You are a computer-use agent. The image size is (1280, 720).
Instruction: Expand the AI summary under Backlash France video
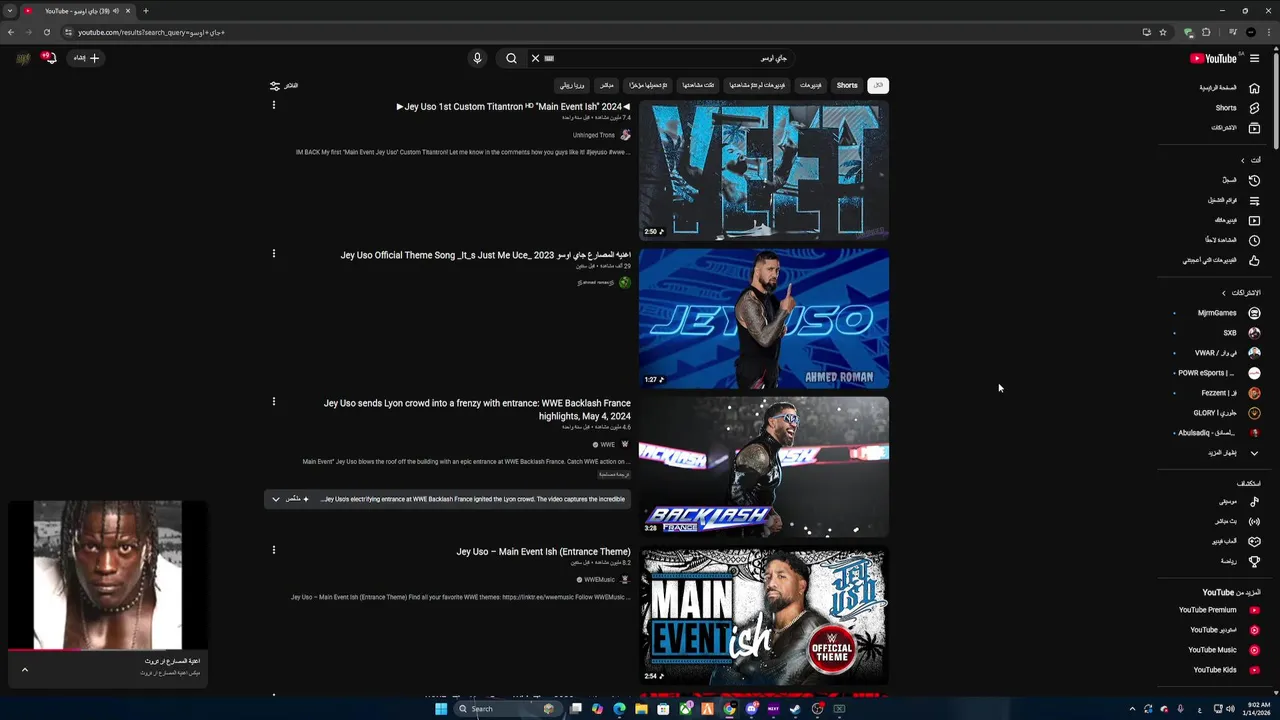tap(276, 499)
